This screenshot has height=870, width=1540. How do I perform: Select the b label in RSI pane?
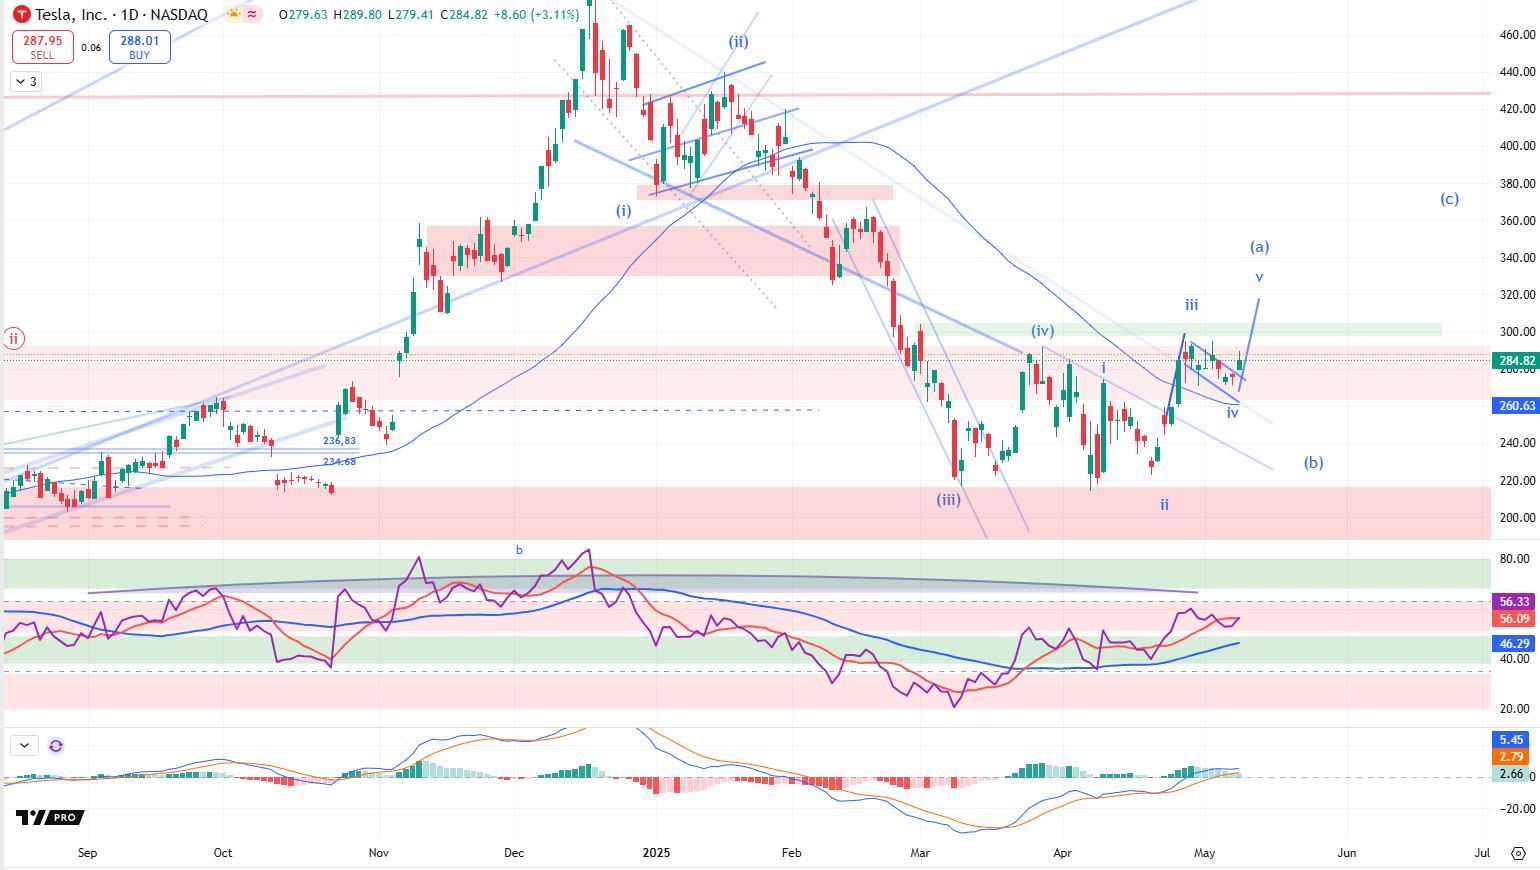[519, 550]
